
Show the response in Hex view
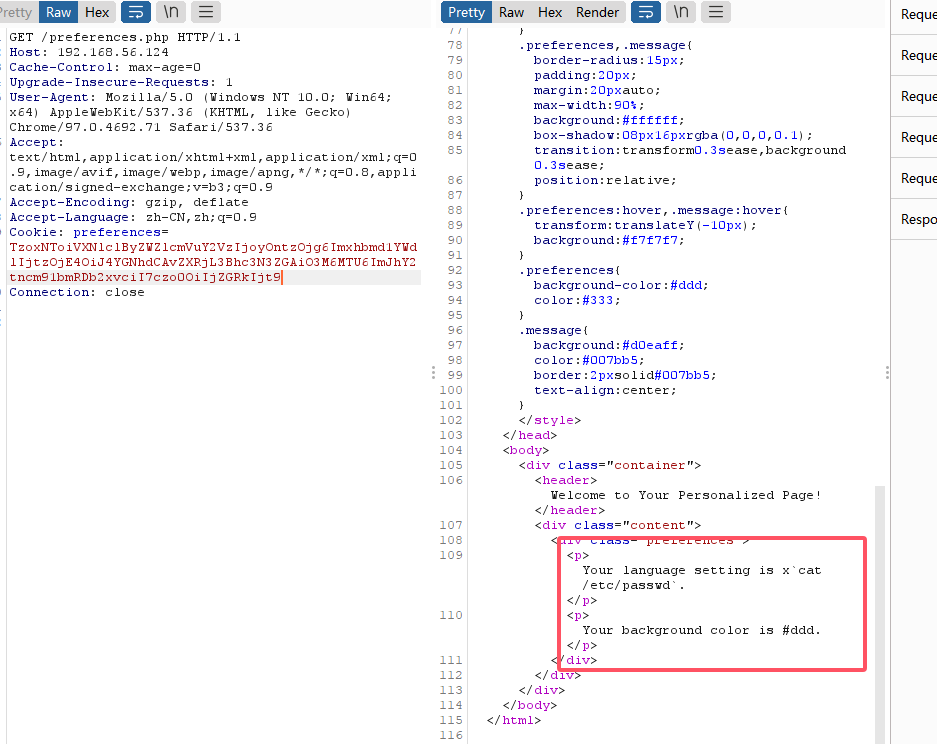coord(550,12)
